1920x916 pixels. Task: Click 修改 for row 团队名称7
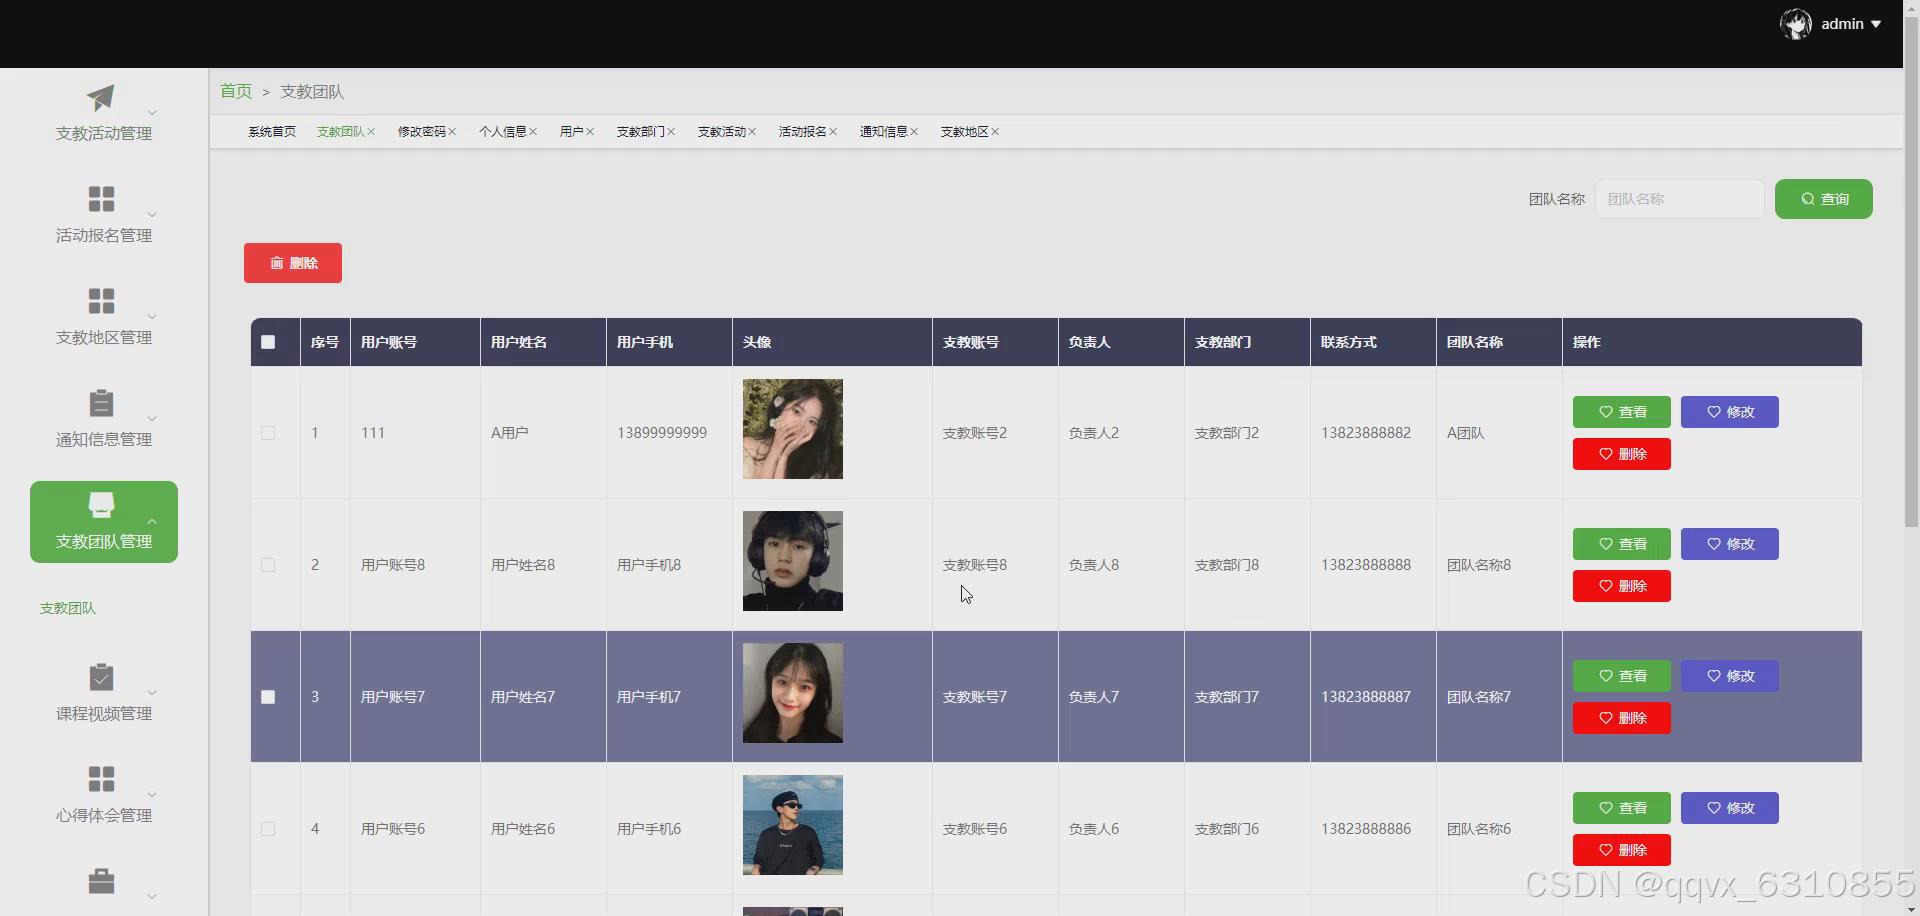[1729, 676]
